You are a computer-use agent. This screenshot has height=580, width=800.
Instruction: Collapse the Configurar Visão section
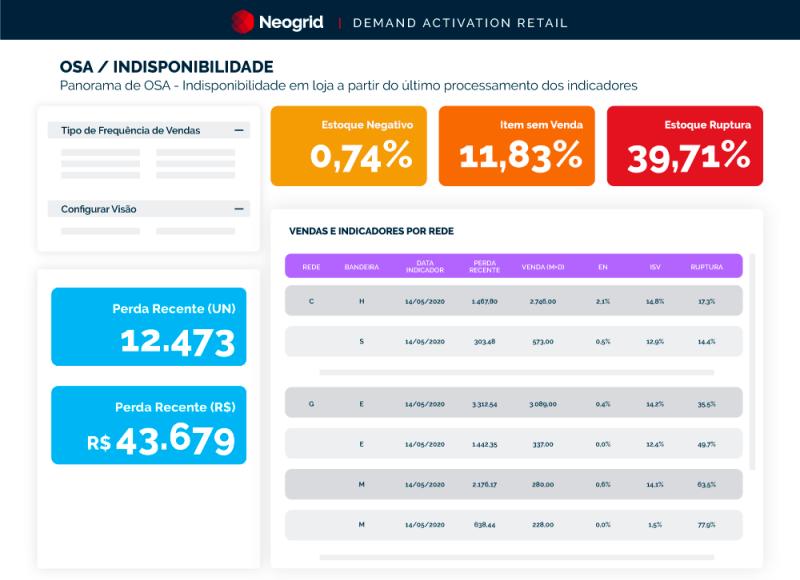pos(239,209)
